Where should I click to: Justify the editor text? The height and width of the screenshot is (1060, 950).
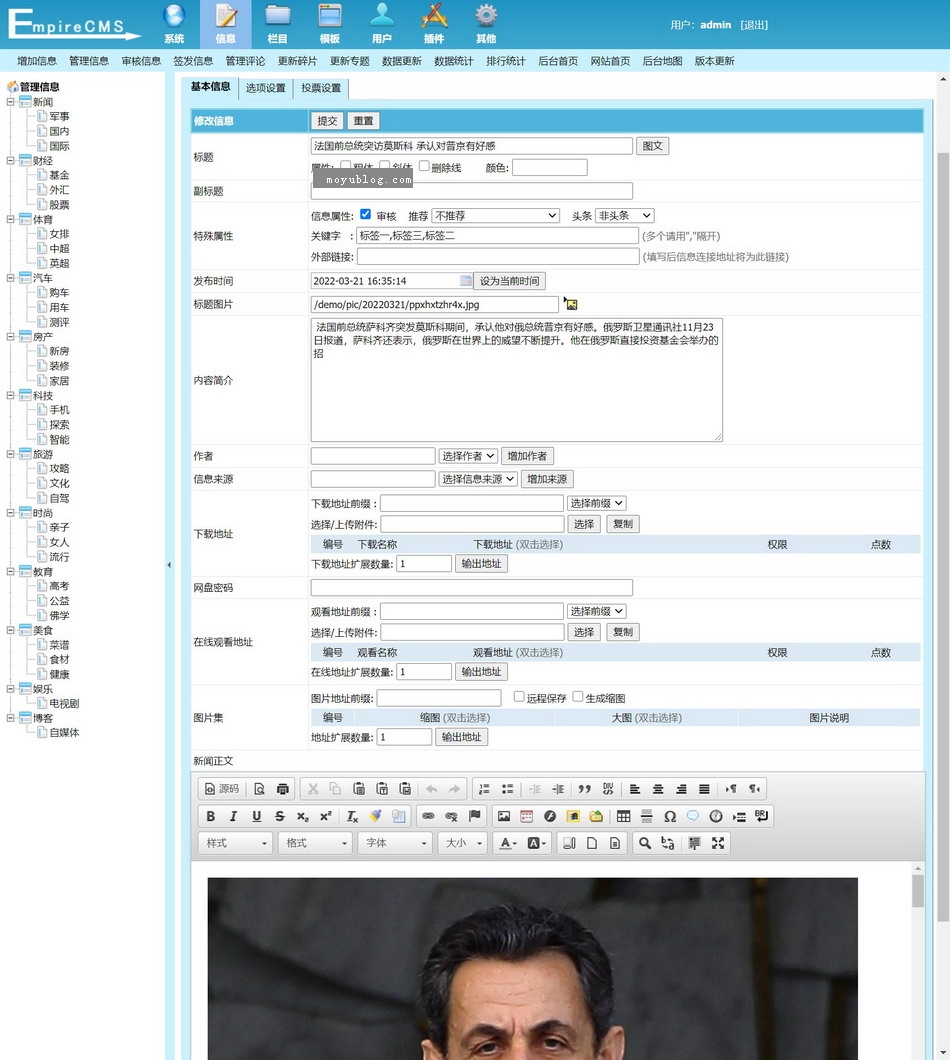[704, 789]
